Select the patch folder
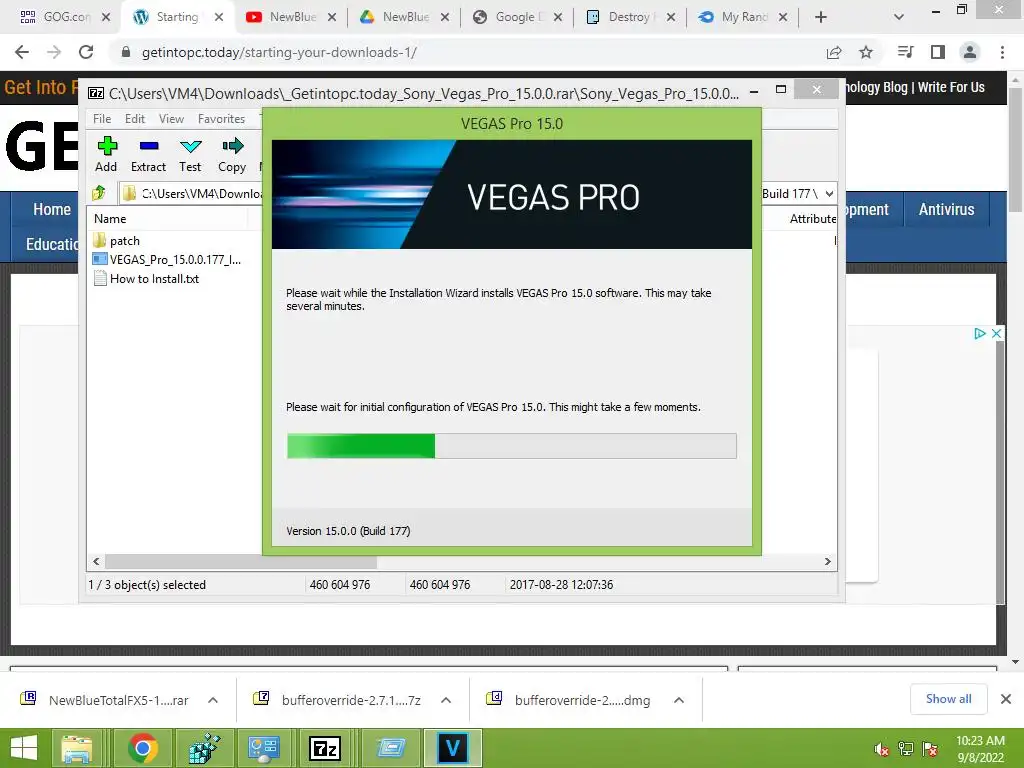 pos(117,240)
